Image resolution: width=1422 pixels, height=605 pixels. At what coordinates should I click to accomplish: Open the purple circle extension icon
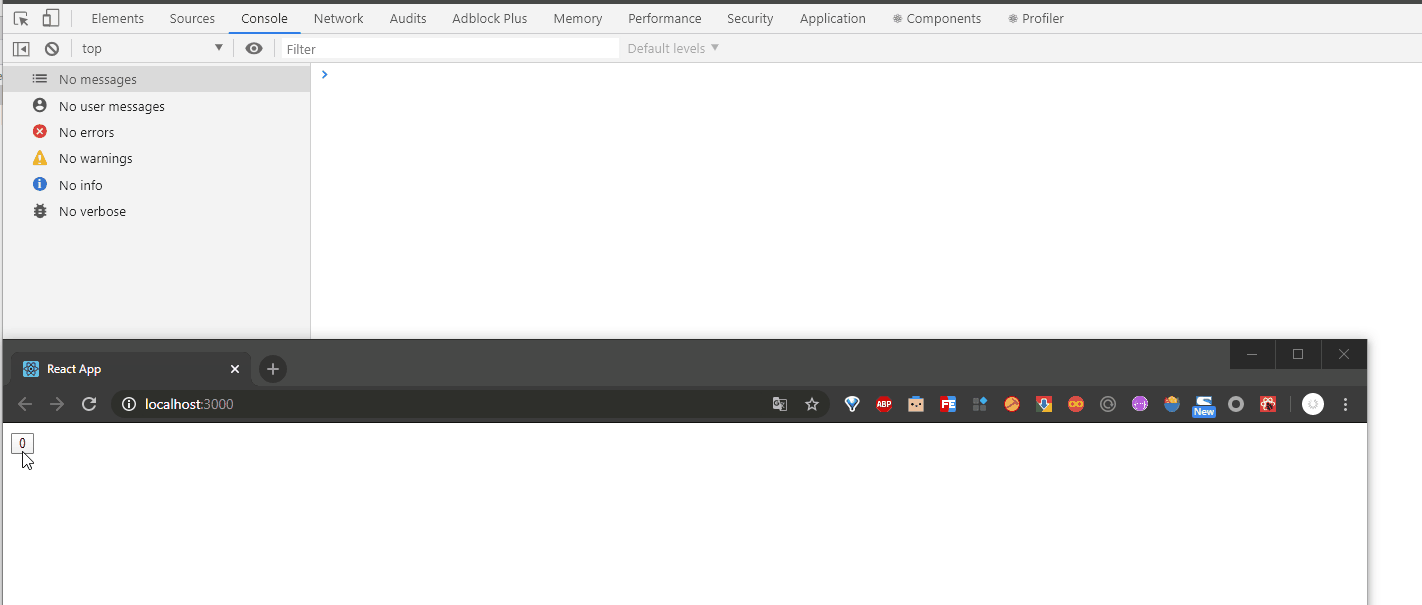coord(1140,404)
